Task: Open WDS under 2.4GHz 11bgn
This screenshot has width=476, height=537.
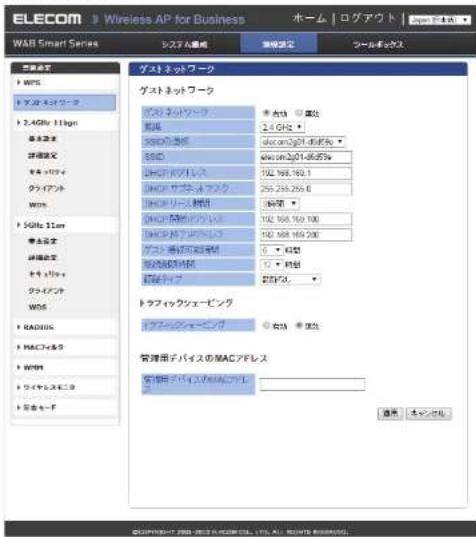Action: click(38, 205)
